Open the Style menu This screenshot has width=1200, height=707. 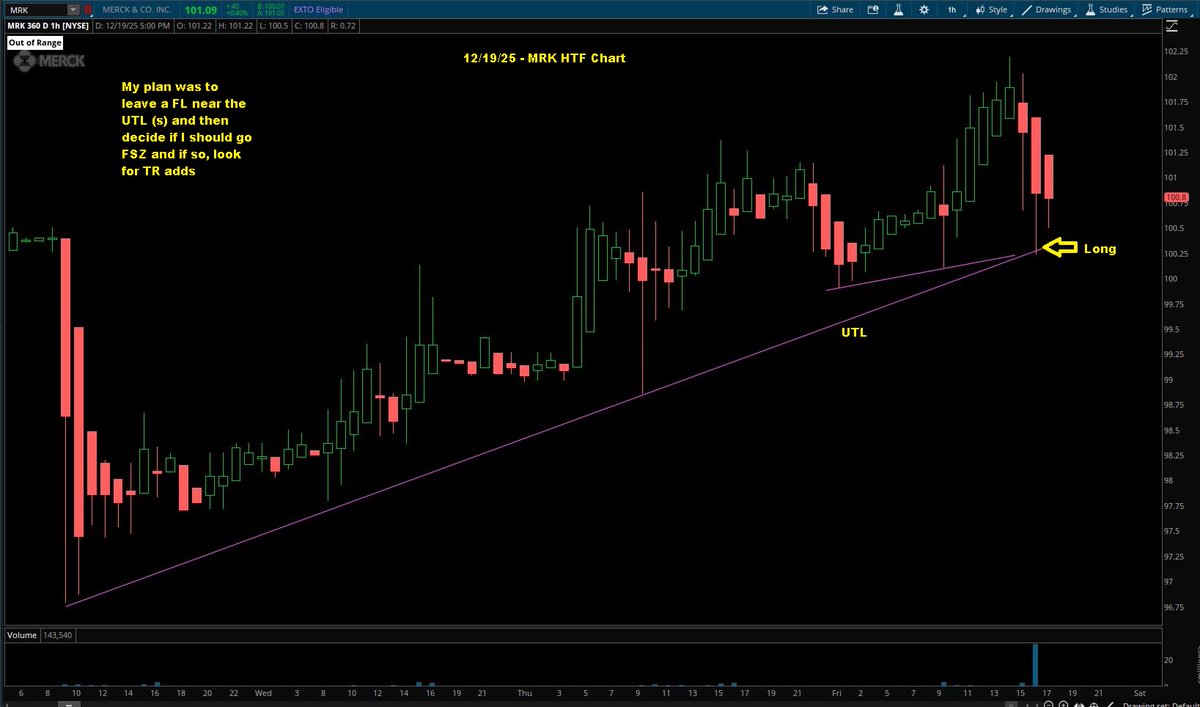pos(996,10)
